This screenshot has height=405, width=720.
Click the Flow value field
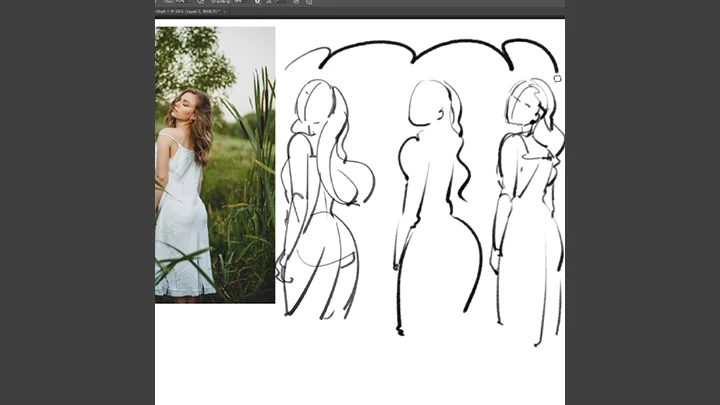[181, 2]
